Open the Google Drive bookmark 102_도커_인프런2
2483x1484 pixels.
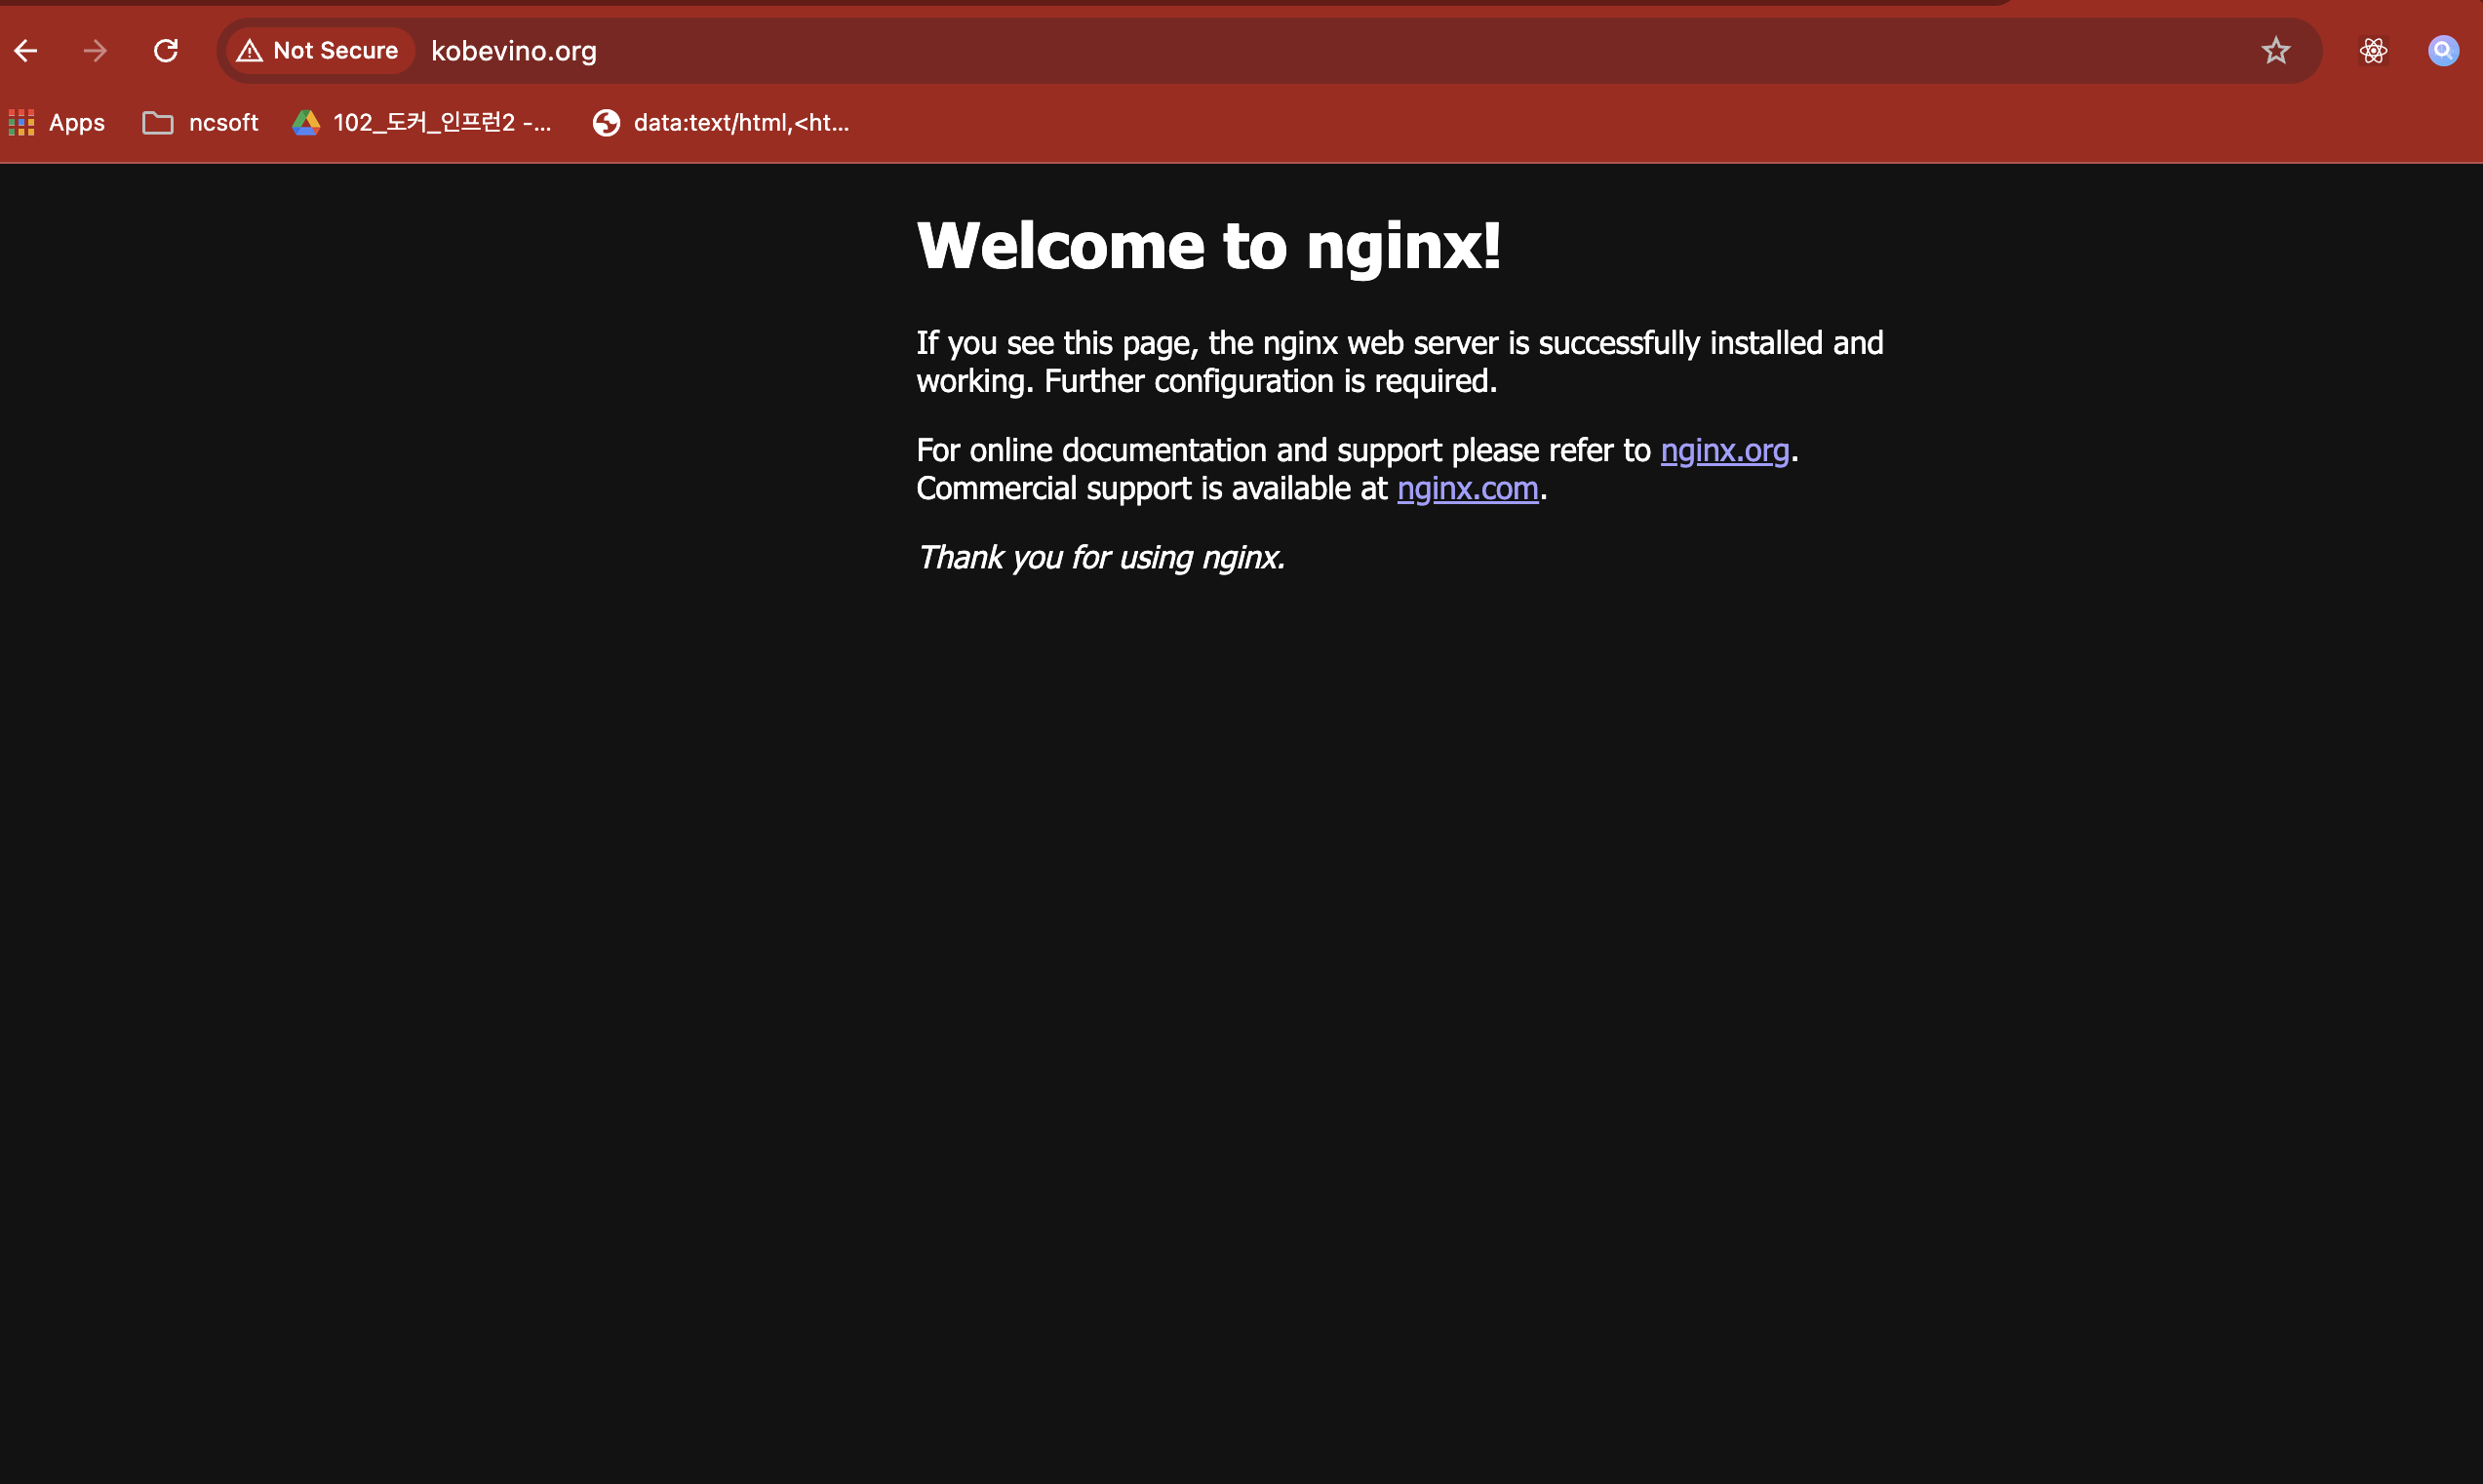pyautogui.click(x=423, y=122)
